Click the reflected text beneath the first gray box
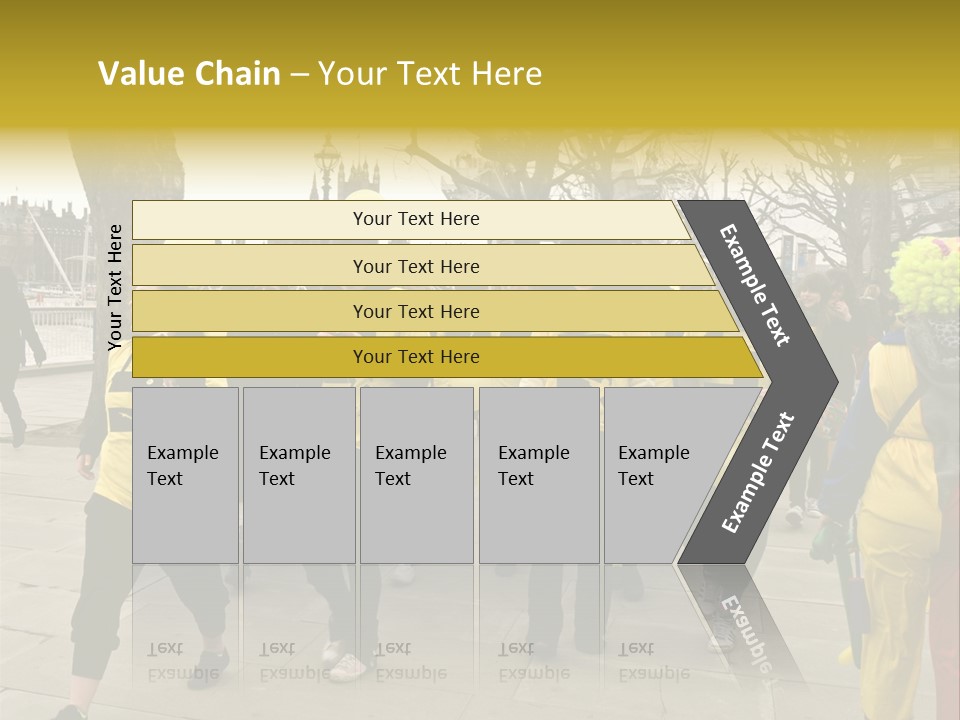The image size is (960, 720). pyautogui.click(x=183, y=662)
